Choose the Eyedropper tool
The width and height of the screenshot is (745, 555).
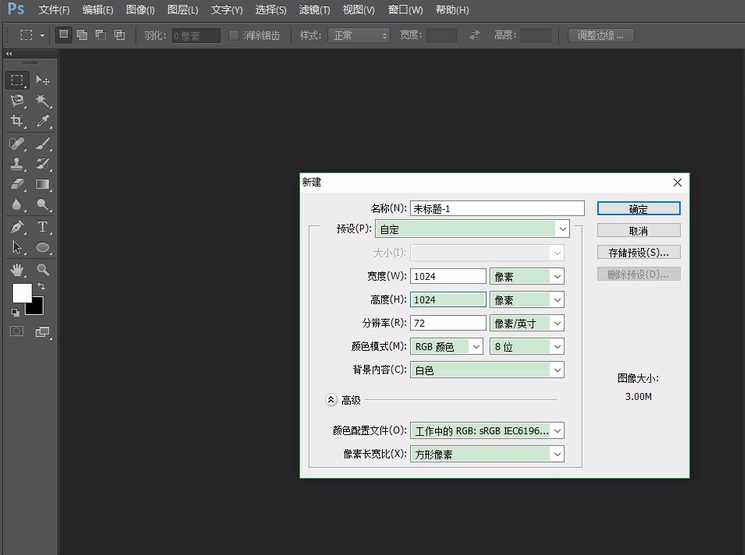[43, 122]
